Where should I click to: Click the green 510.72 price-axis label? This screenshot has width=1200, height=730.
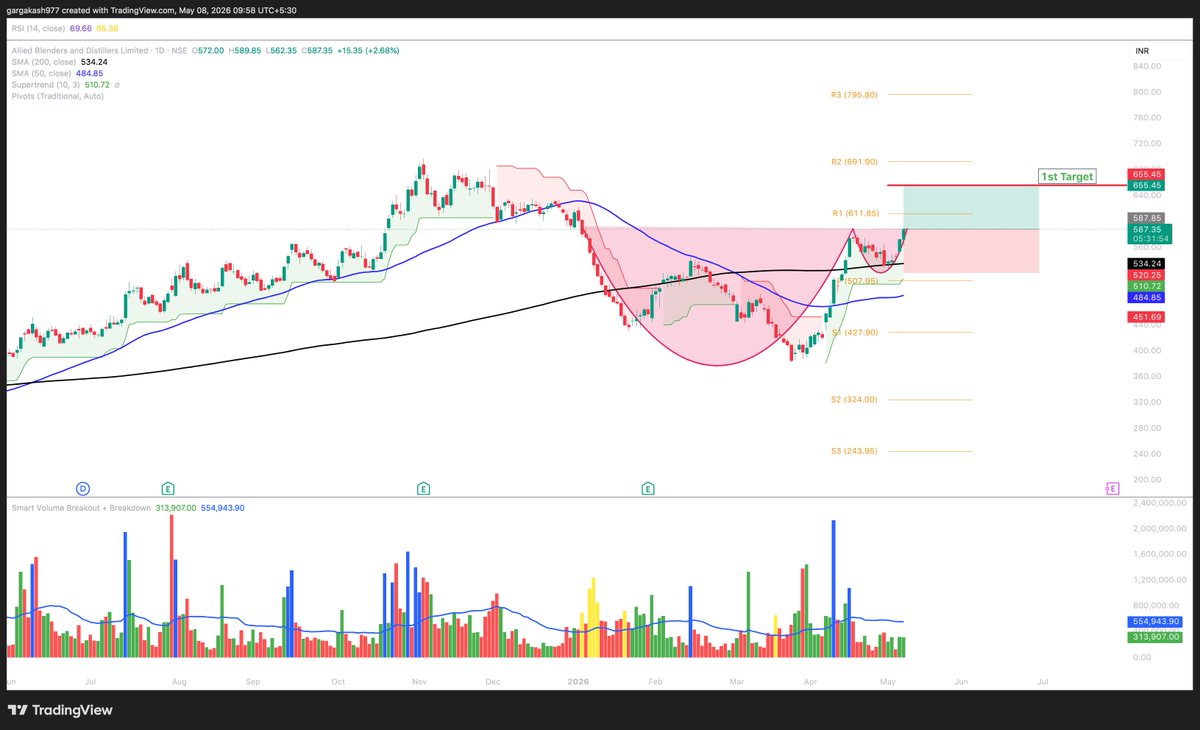pyautogui.click(x=1146, y=286)
